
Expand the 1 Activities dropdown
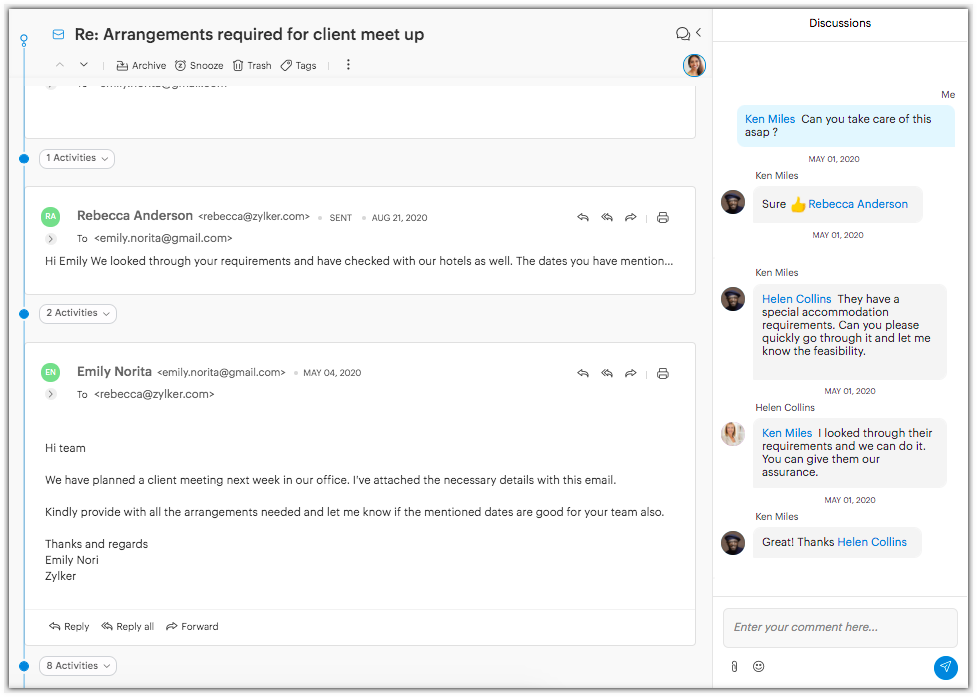pyautogui.click(x=77, y=158)
